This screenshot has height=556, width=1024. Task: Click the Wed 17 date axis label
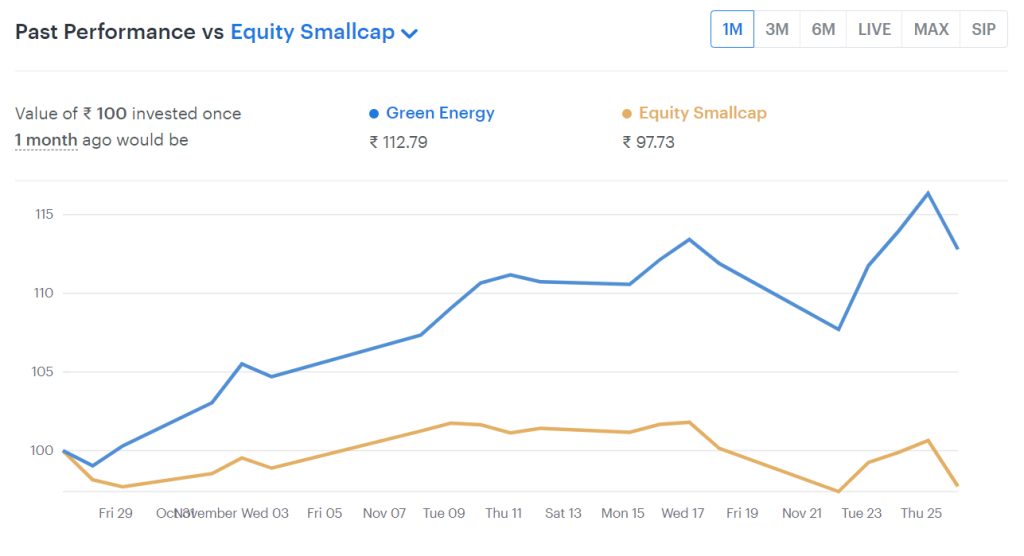point(682,513)
